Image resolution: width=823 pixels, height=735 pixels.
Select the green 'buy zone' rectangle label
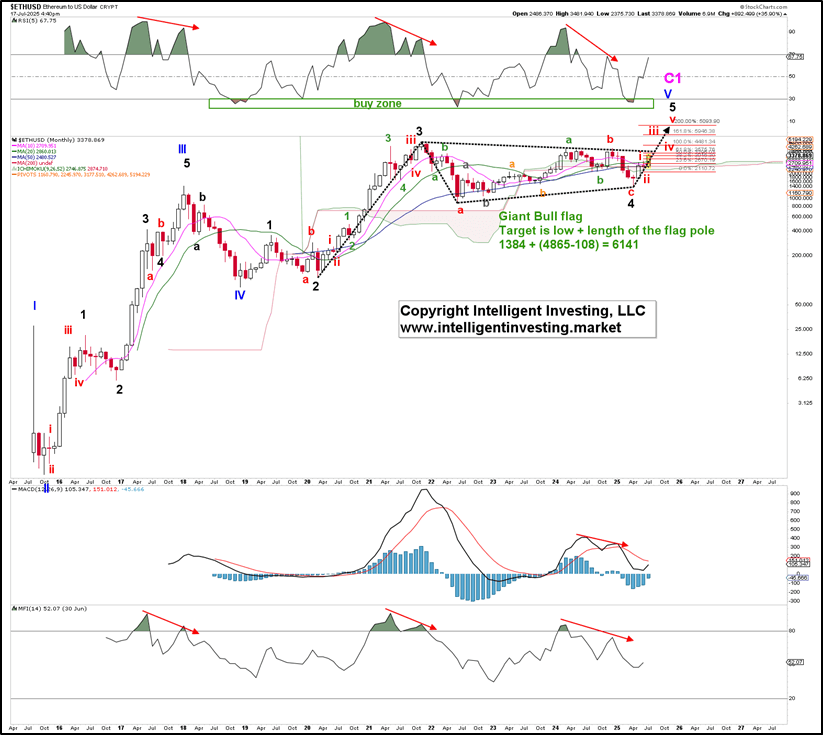click(x=377, y=103)
